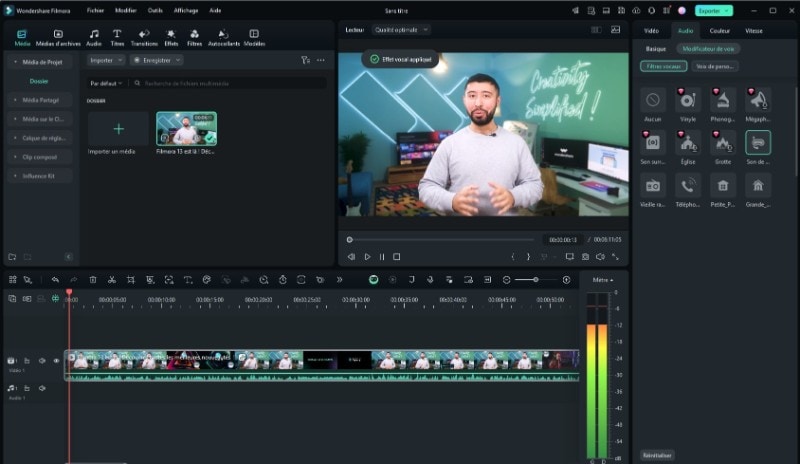The width and height of the screenshot is (800, 464).
Task: Open the Enregistrer dropdown
Action: pos(157,60)
